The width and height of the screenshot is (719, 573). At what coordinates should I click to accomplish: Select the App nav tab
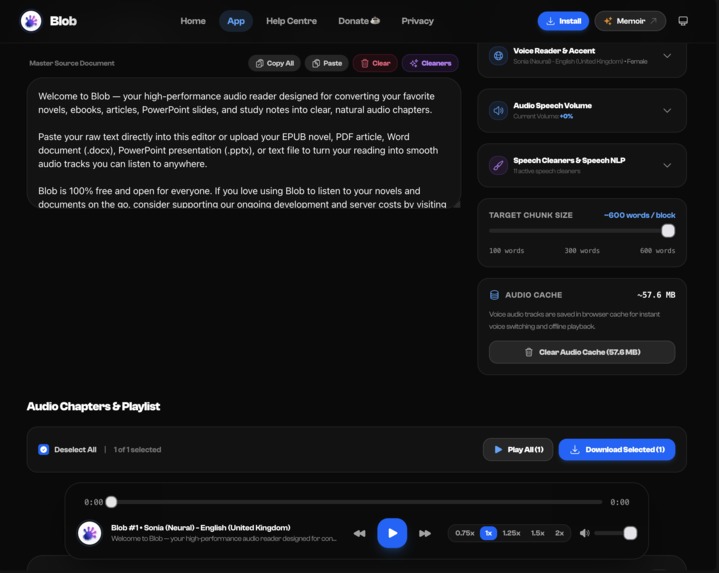pyautogui.click(x=236, y=21)
